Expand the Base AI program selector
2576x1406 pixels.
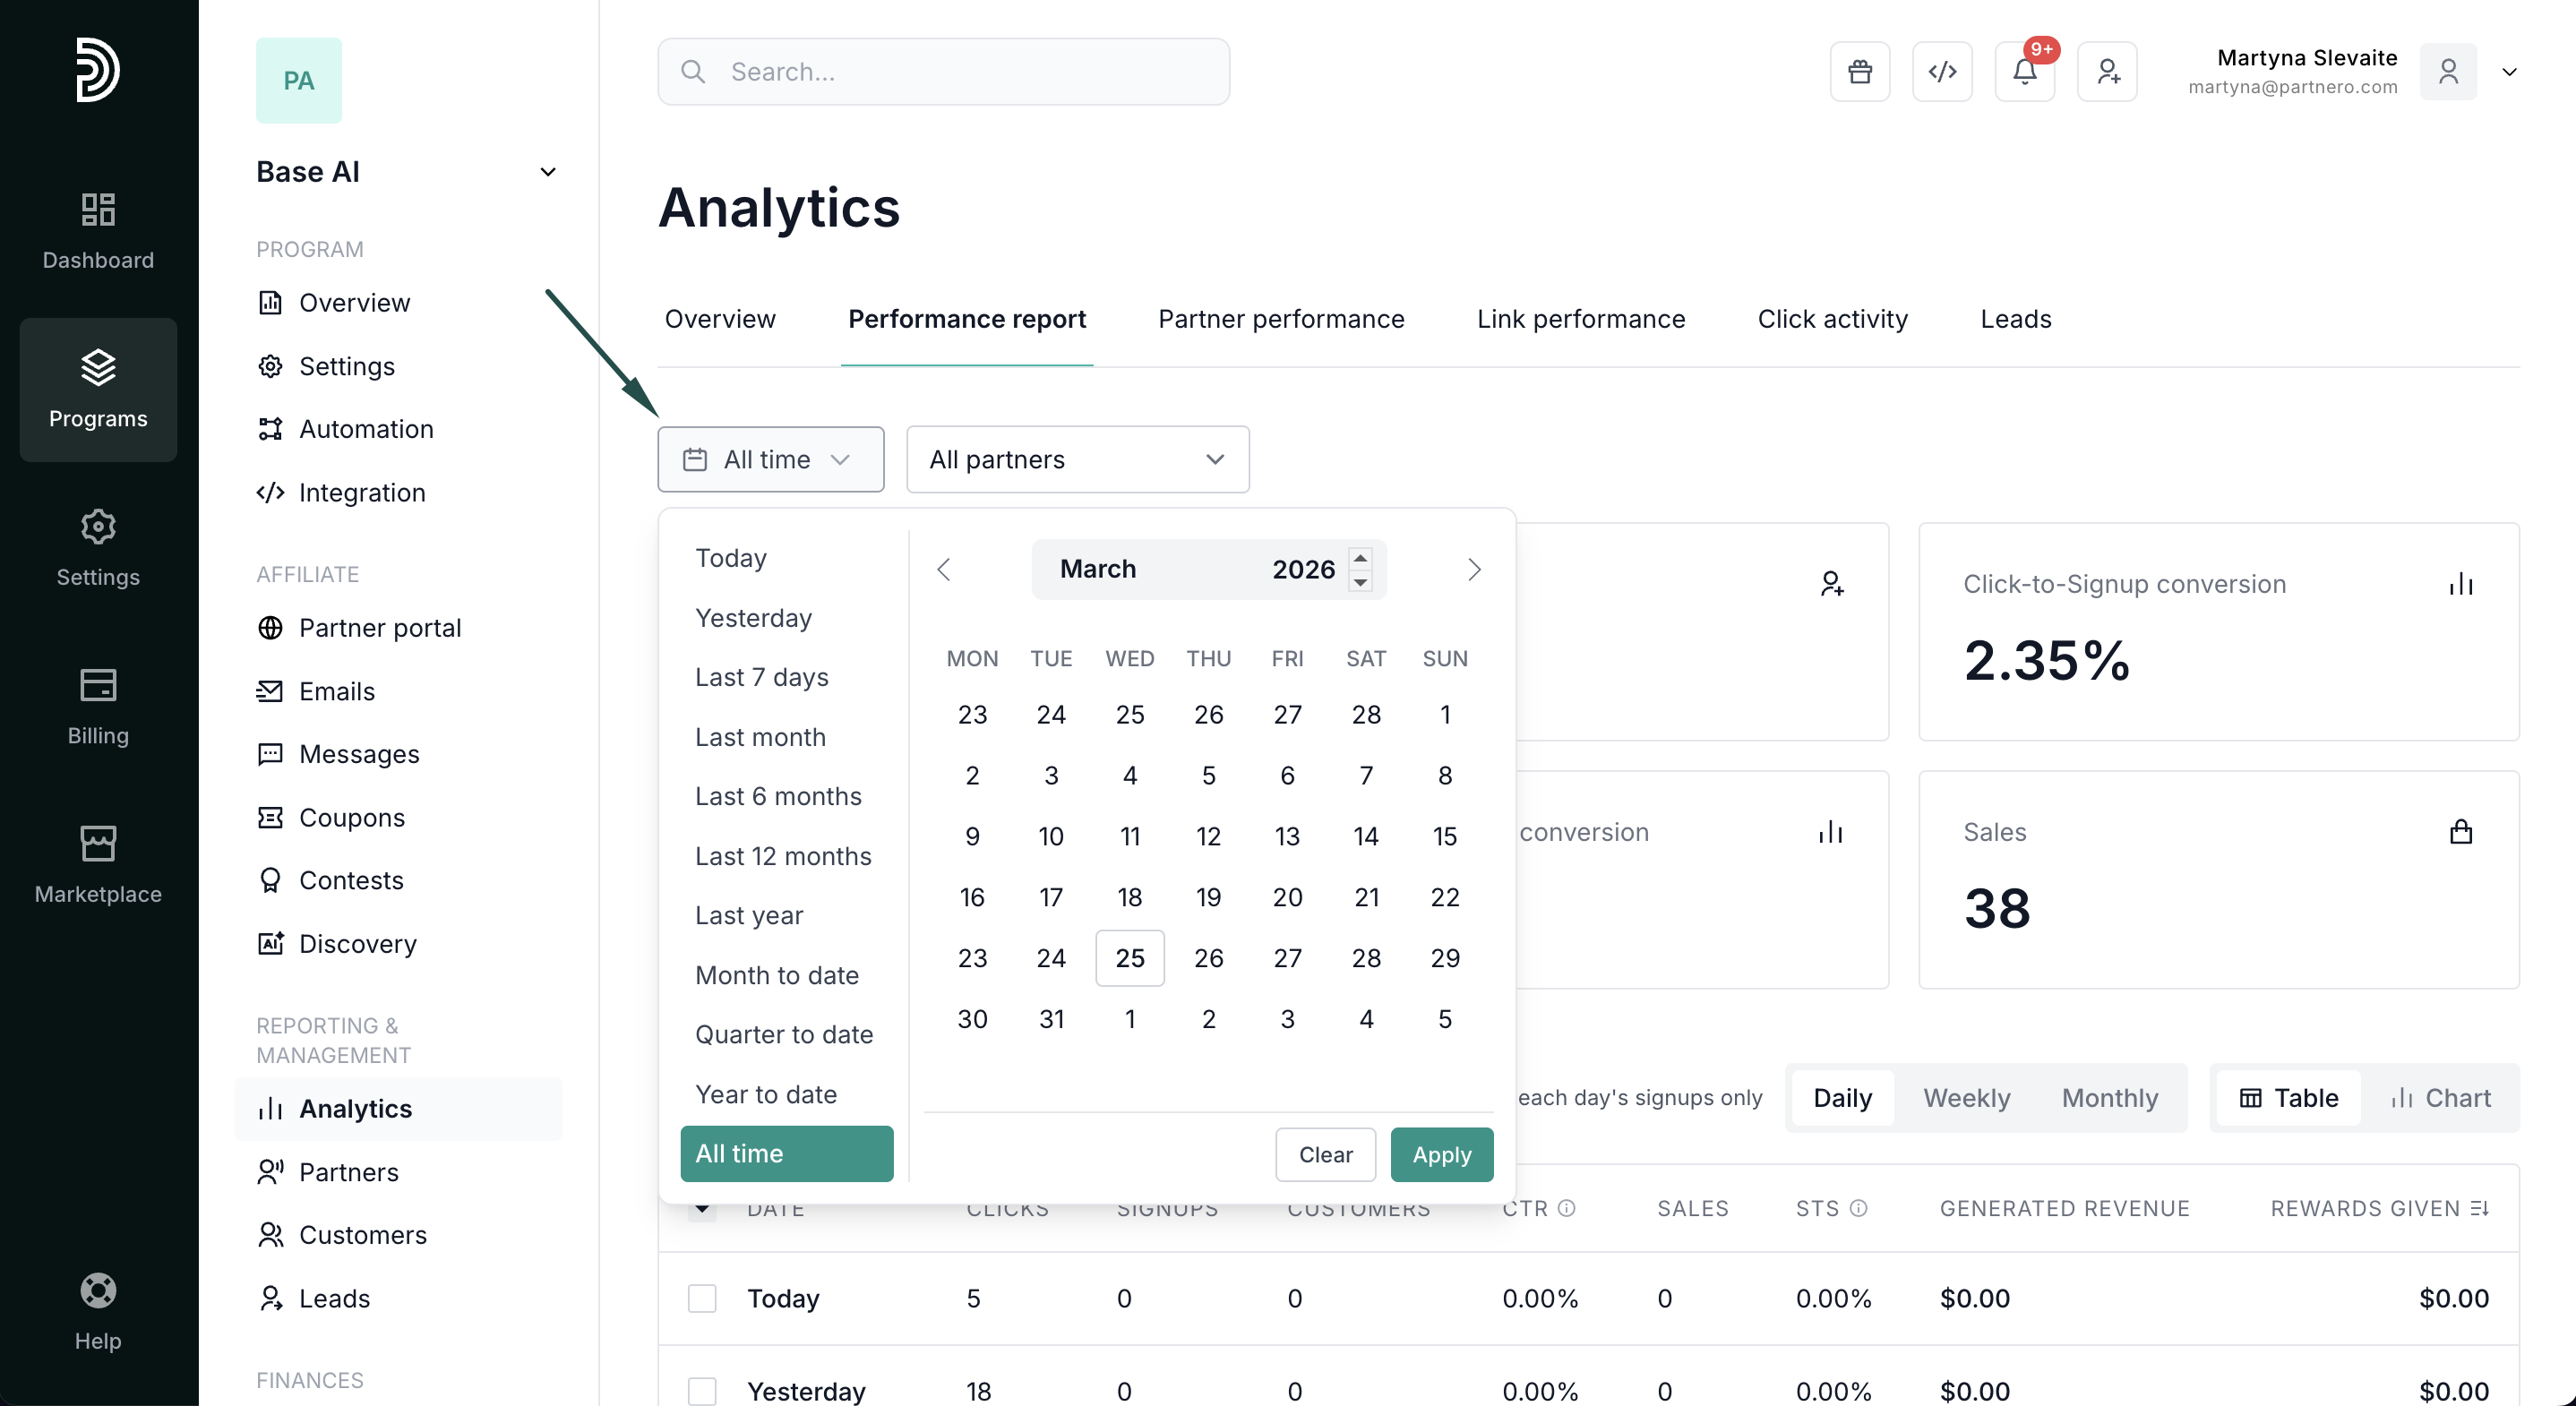pyautogui.click(x=548, y=172)
